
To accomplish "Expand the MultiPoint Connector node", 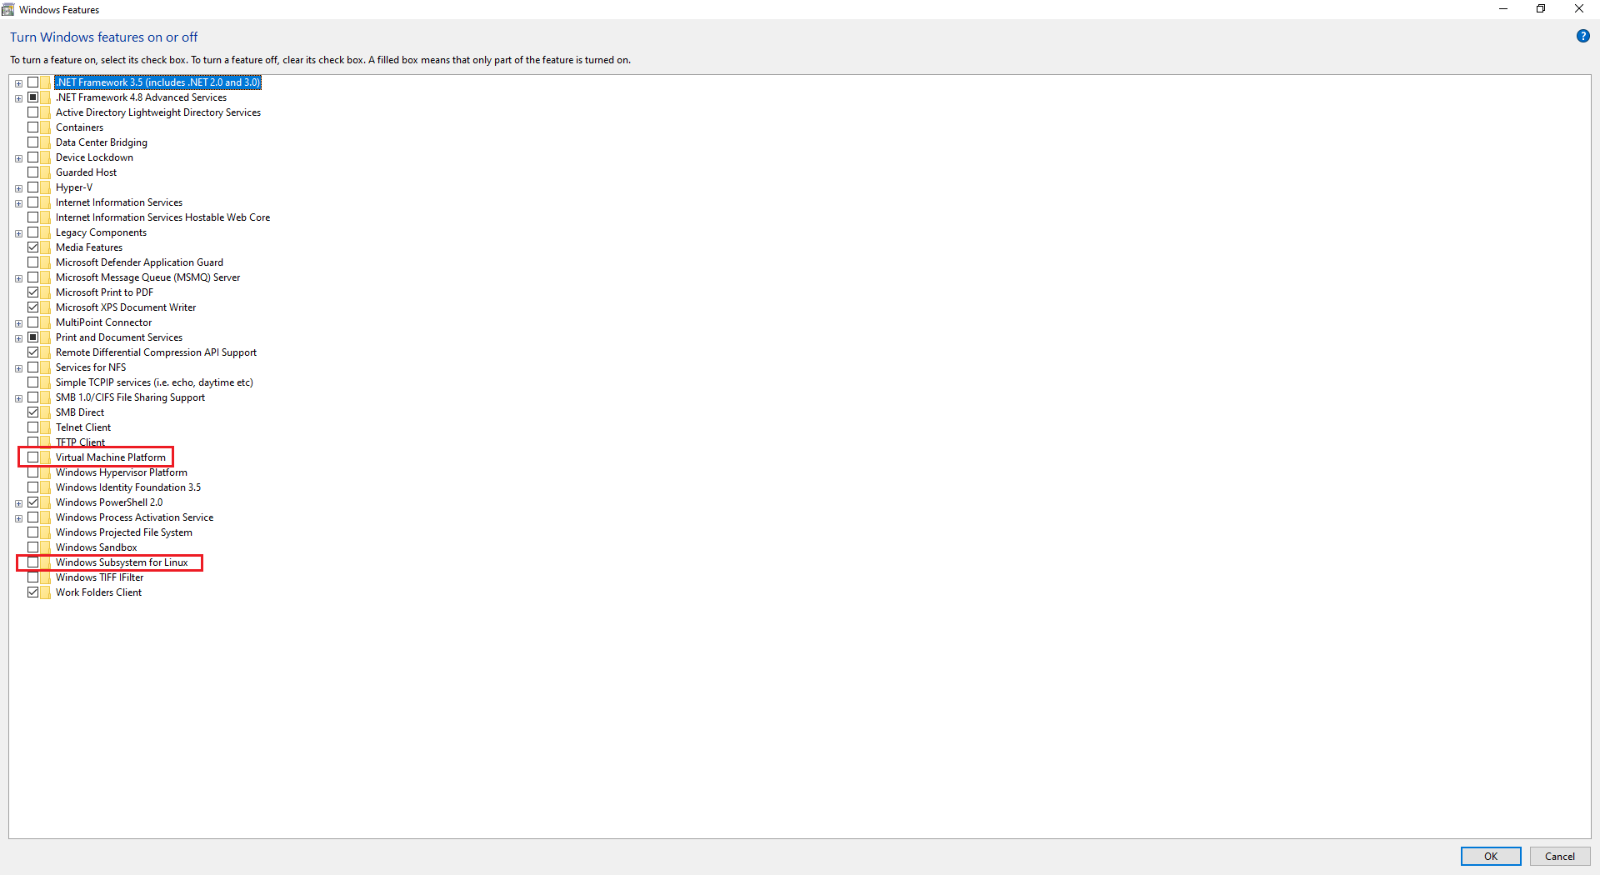I will pos(18,323).
